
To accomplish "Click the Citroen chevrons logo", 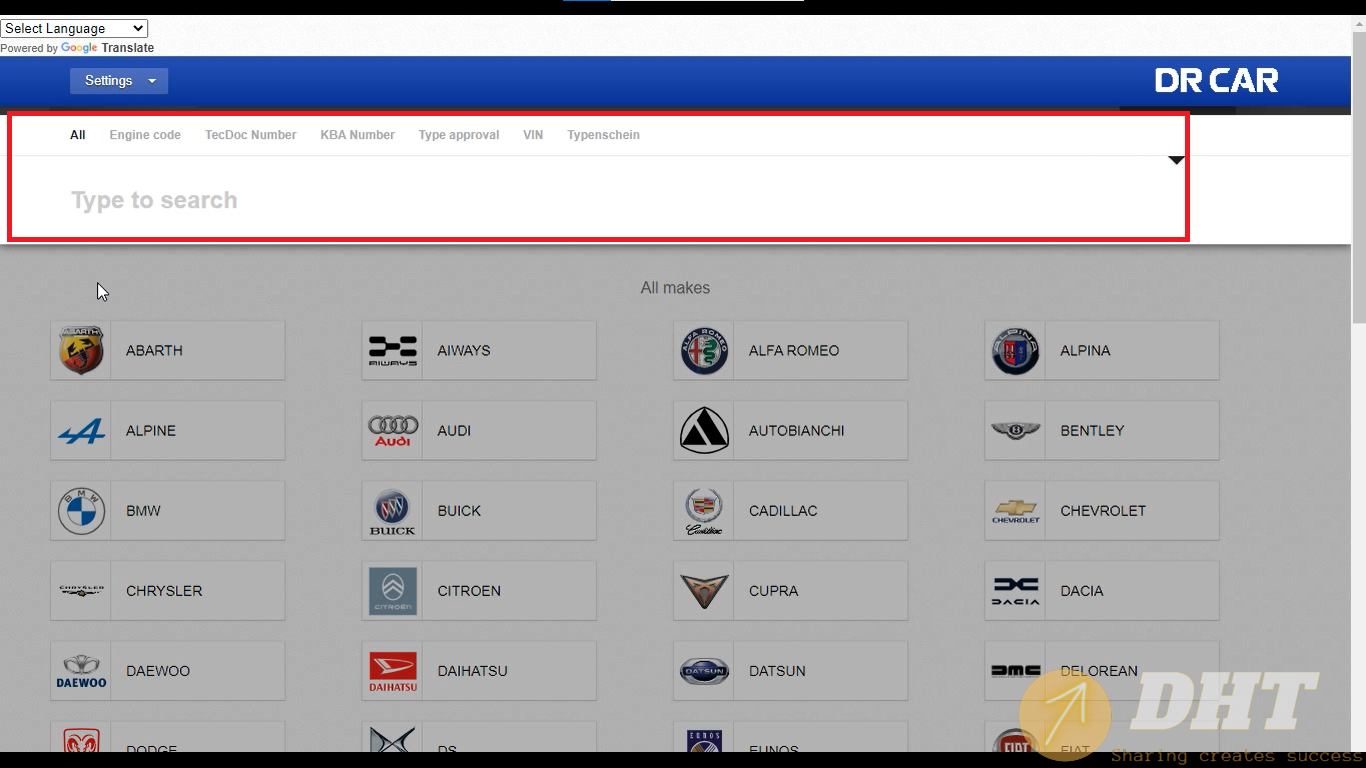I will click(393, 591).
